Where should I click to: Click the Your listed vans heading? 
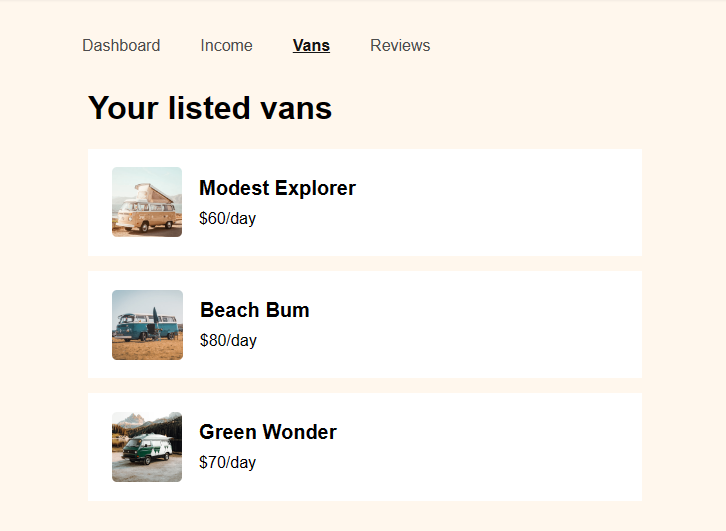(210, 108)
